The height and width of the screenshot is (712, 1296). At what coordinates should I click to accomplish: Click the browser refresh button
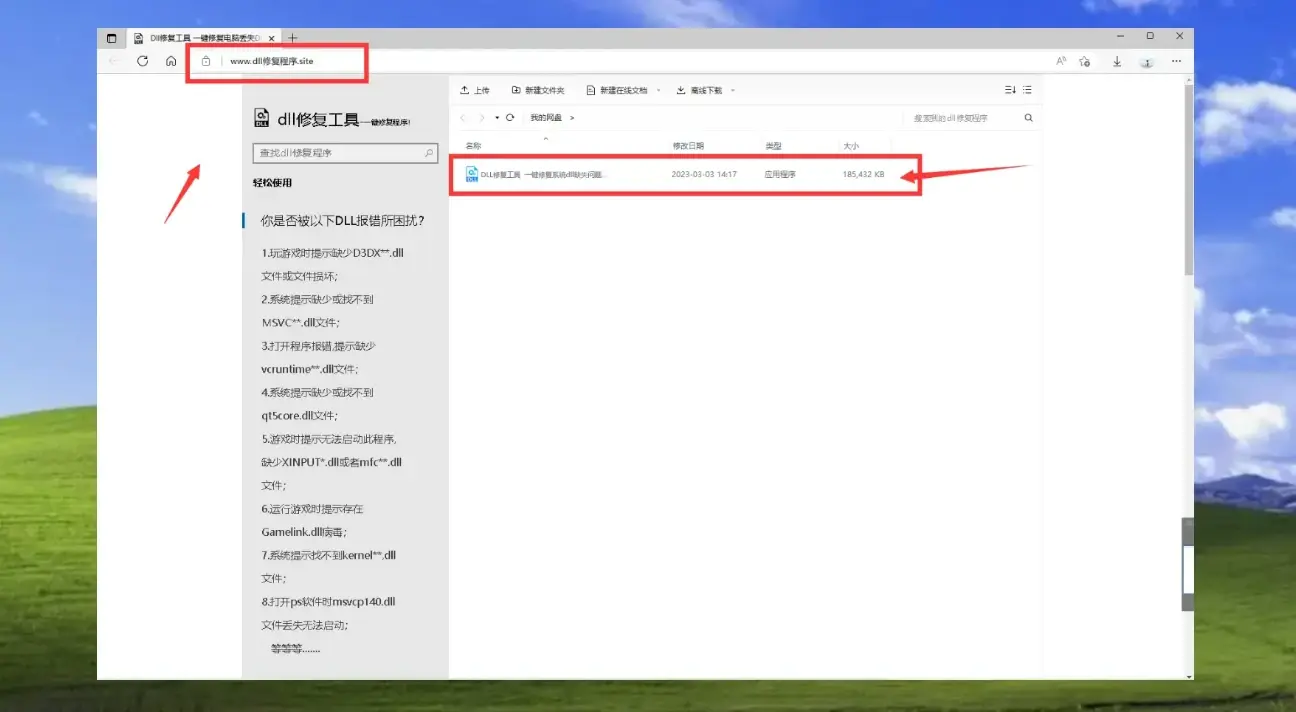pyautogui.click(x=143, y=61)
